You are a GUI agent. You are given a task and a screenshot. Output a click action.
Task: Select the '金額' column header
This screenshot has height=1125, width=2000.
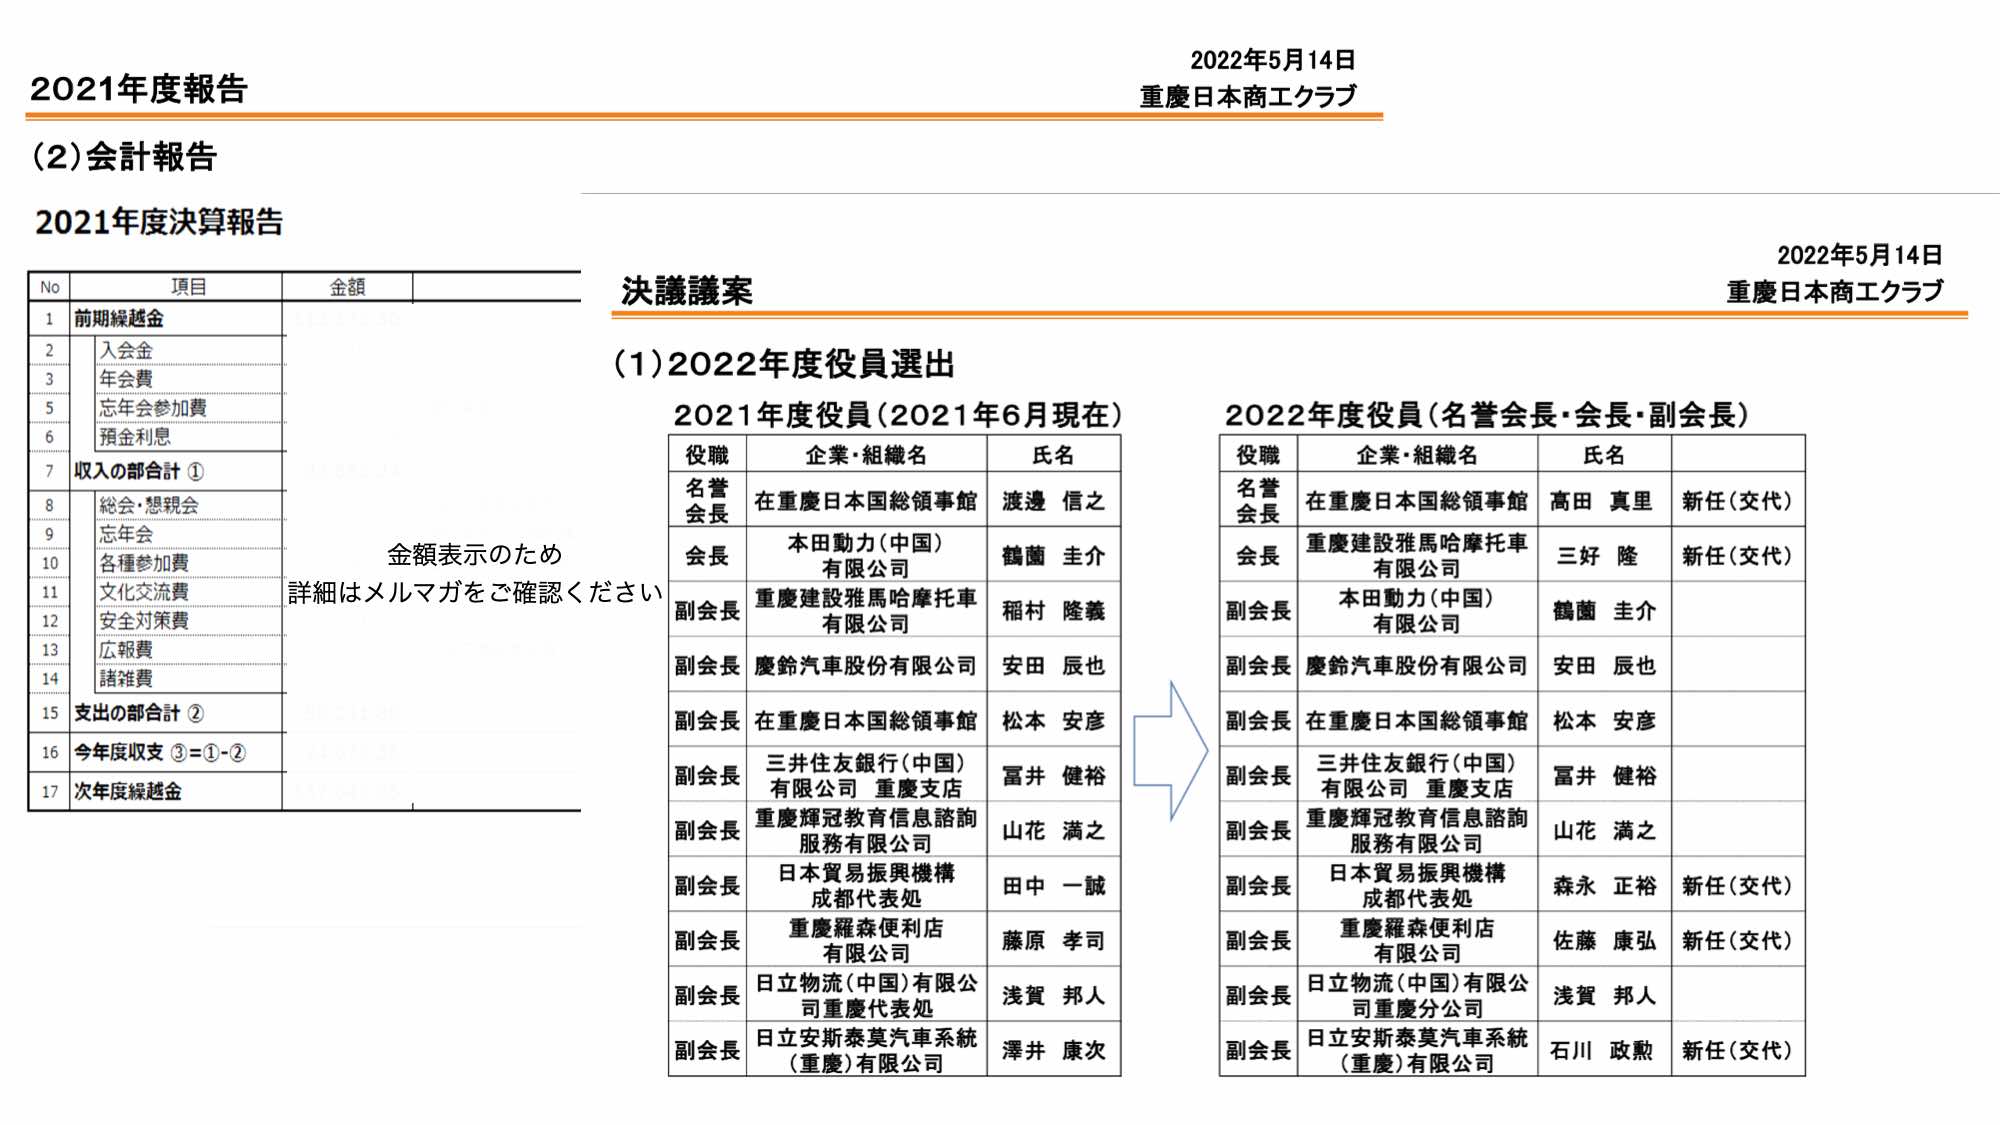point(347,287)
